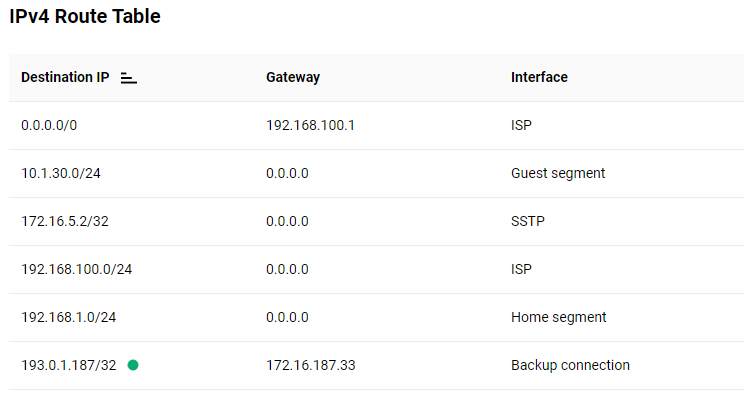Select the 193.0.1.187/32 route entry
The image size is (754, 395).
[x=376, y=366]
